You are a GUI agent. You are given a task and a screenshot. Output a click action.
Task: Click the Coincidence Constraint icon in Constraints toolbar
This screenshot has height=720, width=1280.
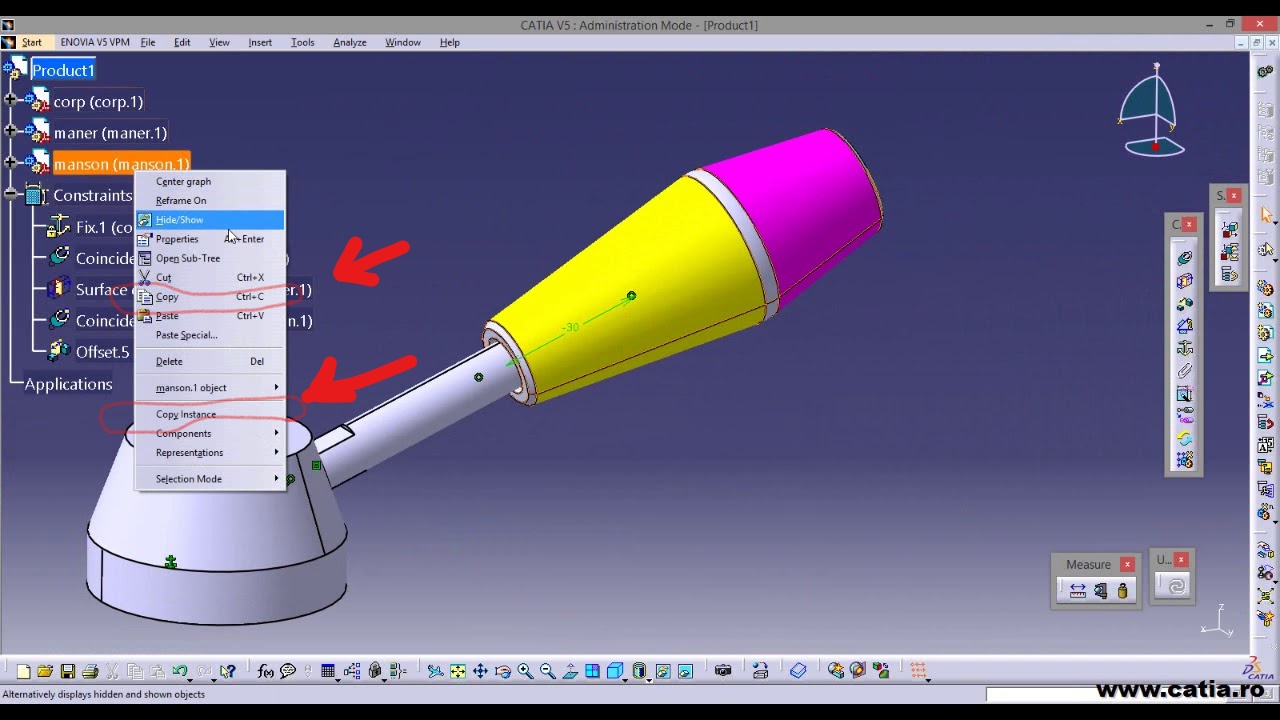pos(1185,258)
